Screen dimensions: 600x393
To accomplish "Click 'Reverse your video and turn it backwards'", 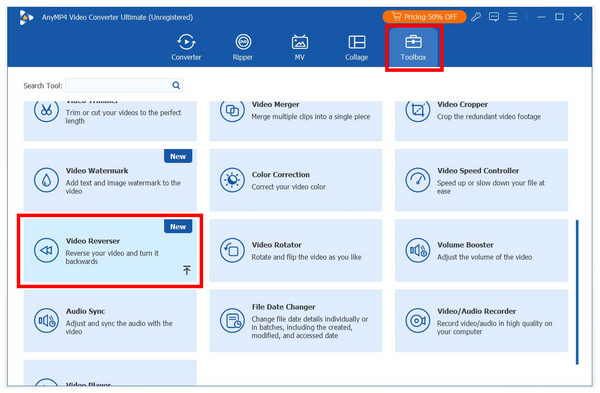I will [112, 257].
